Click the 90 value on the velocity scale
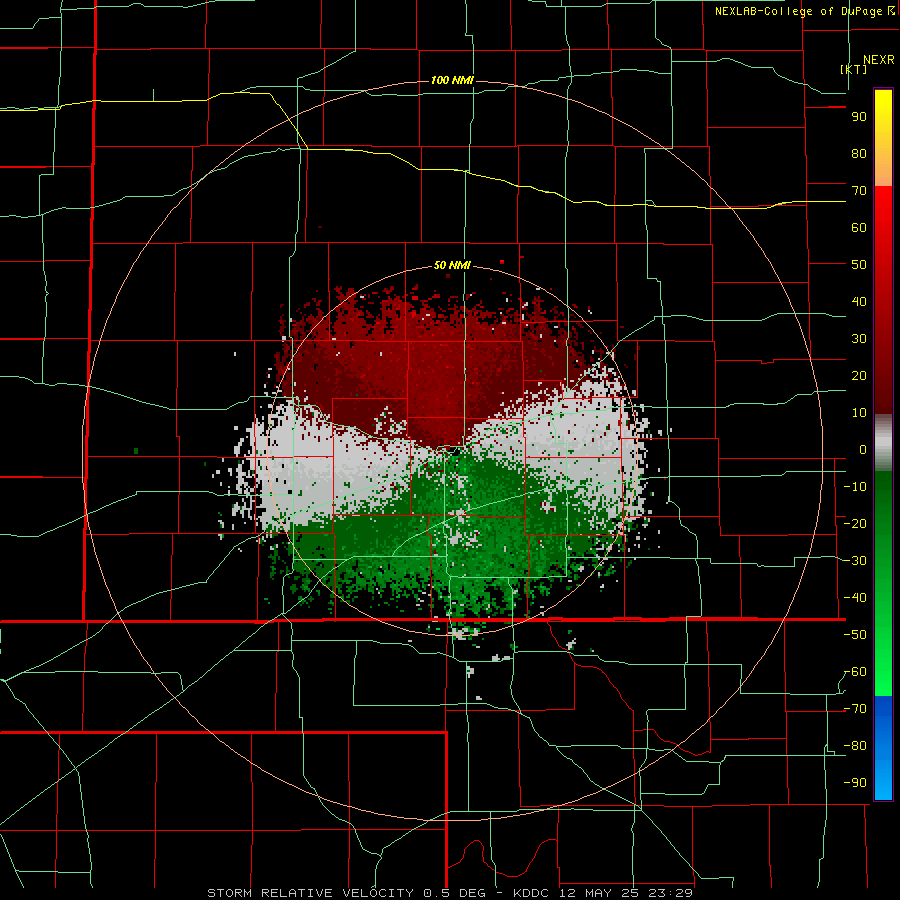Screen dimensions: 900x900 (859, 117)
